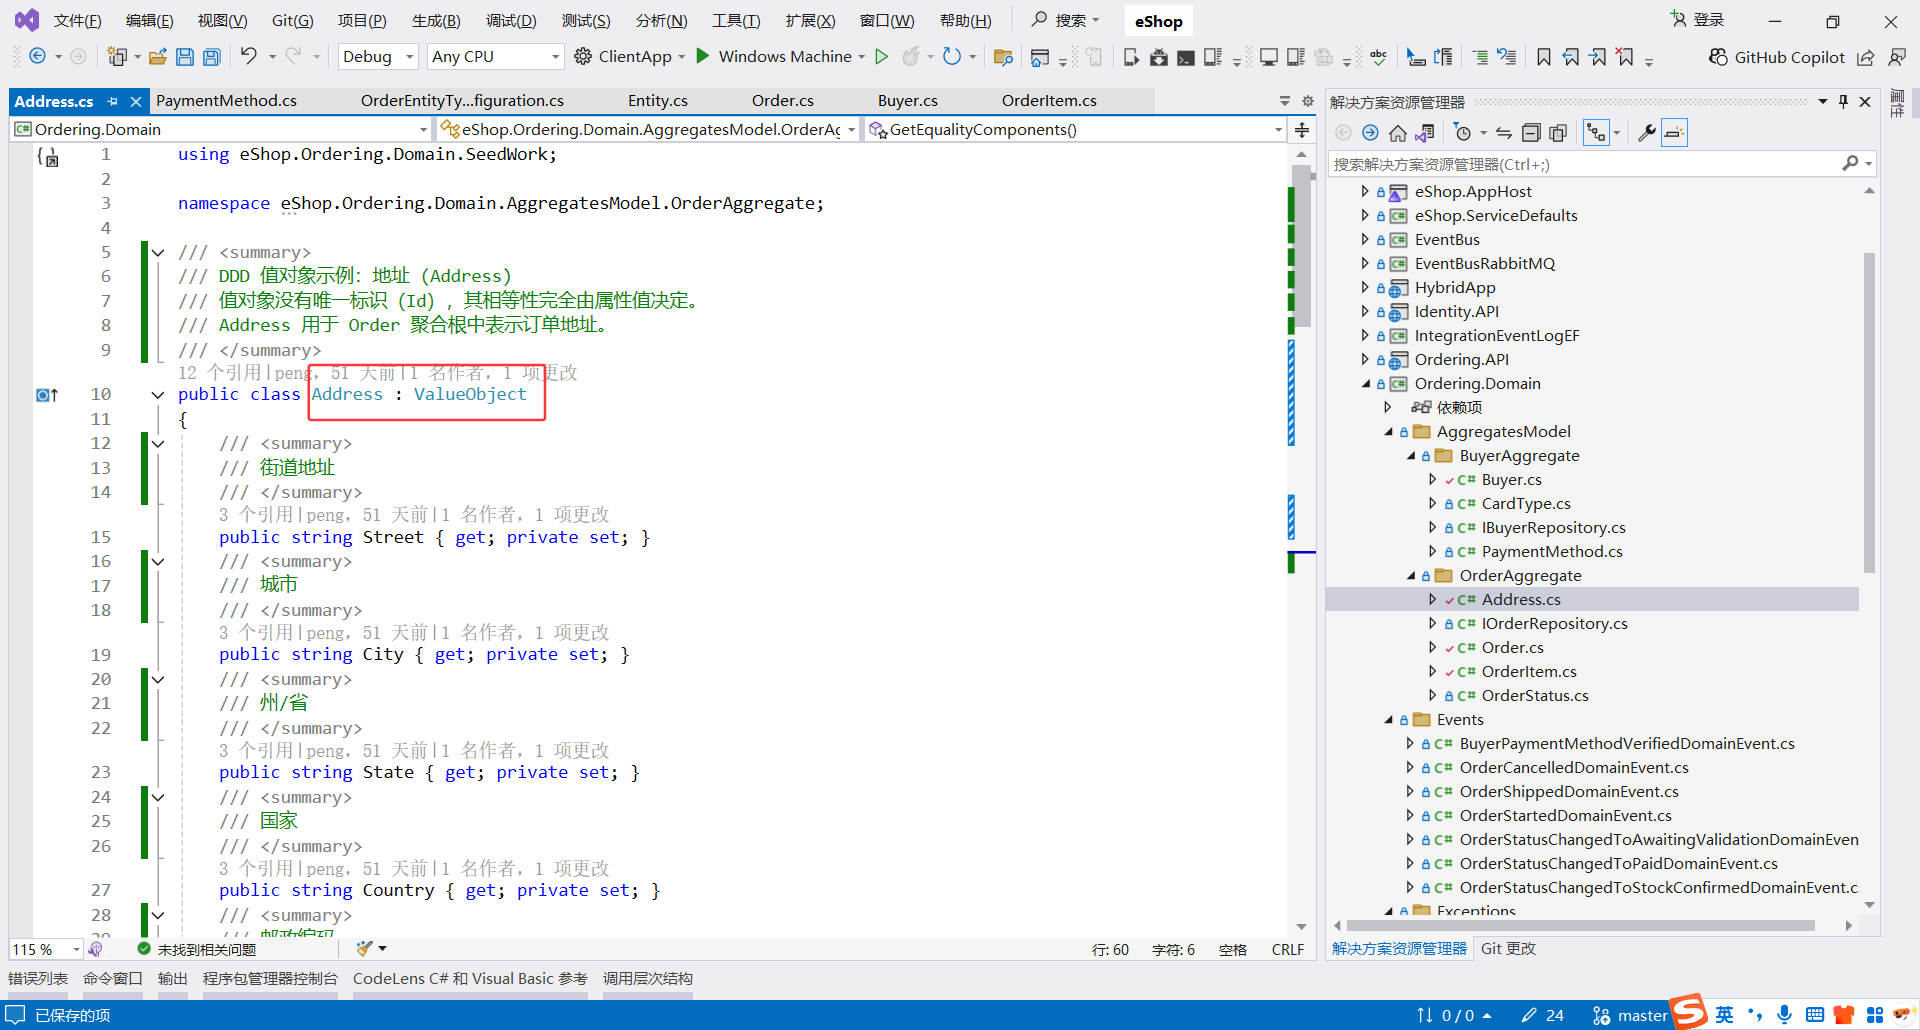Open properties with the wrench icon
Viewport: 1920px width, 1030px height.
click(1646, 133)
